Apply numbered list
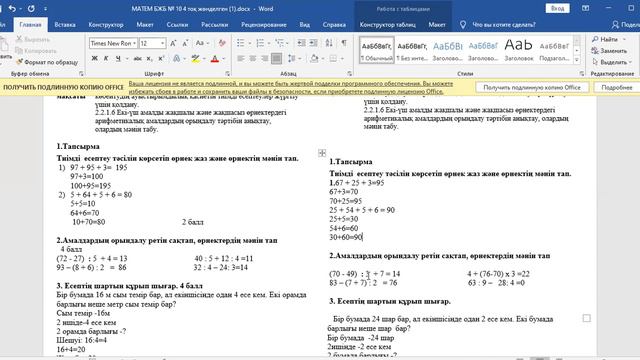 pos(260,43)
